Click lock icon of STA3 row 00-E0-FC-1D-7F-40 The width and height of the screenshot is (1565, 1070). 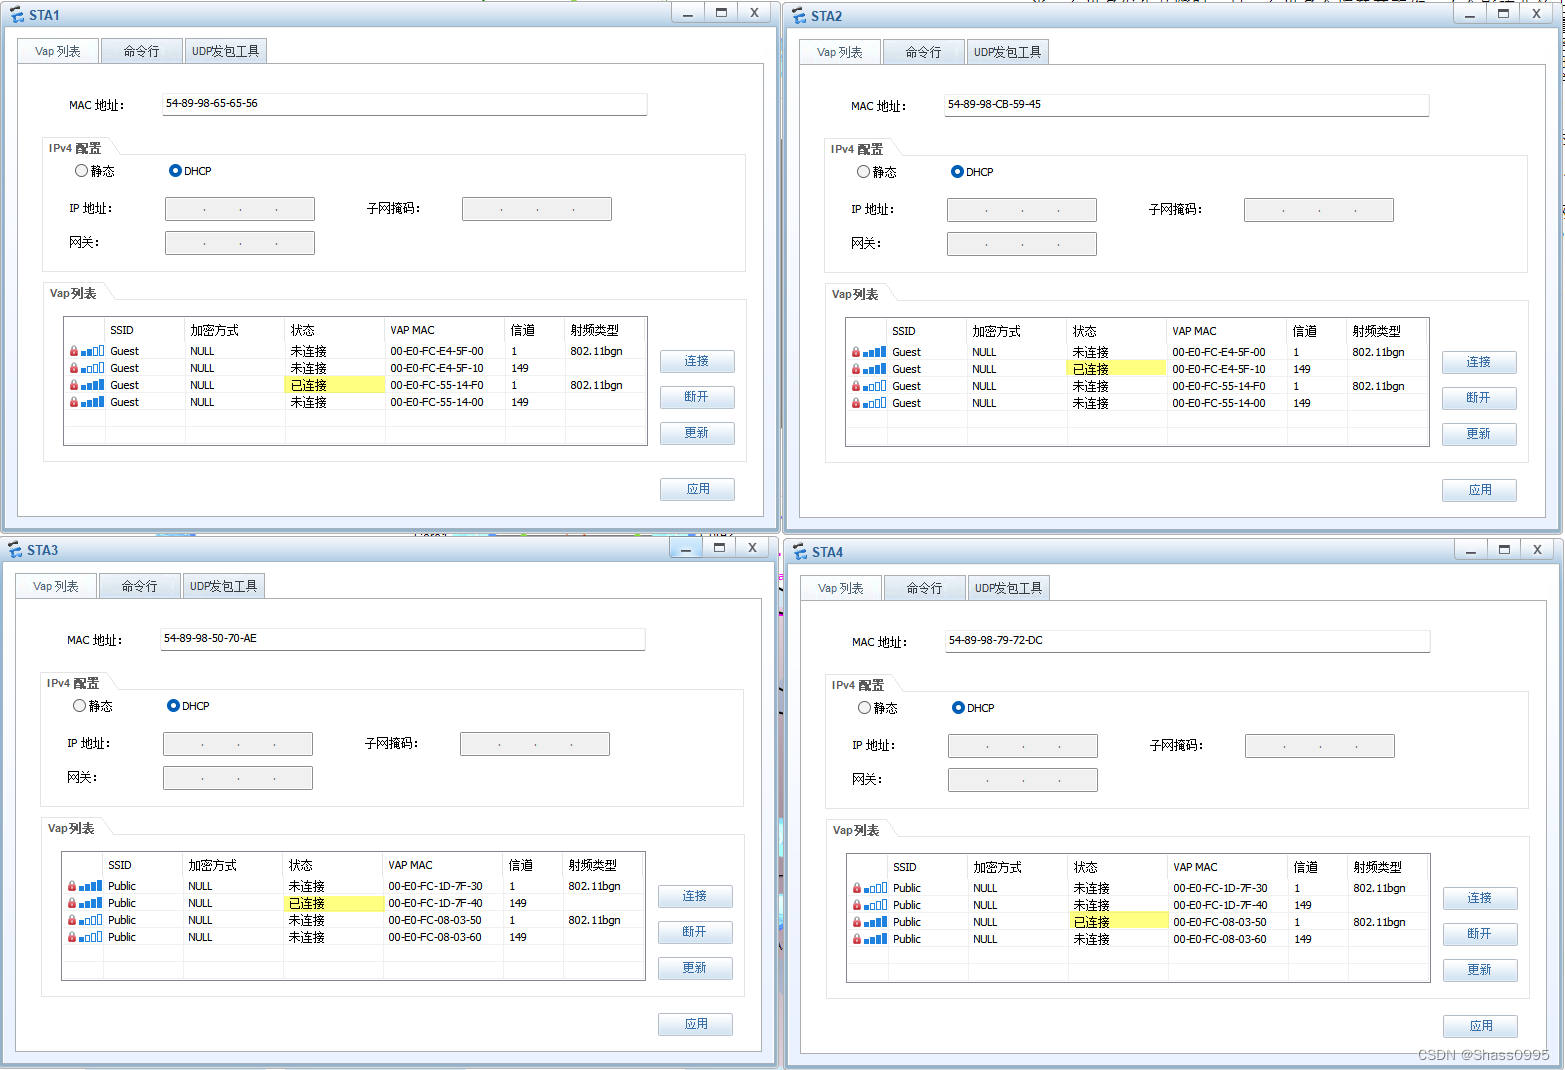[71, 903]
